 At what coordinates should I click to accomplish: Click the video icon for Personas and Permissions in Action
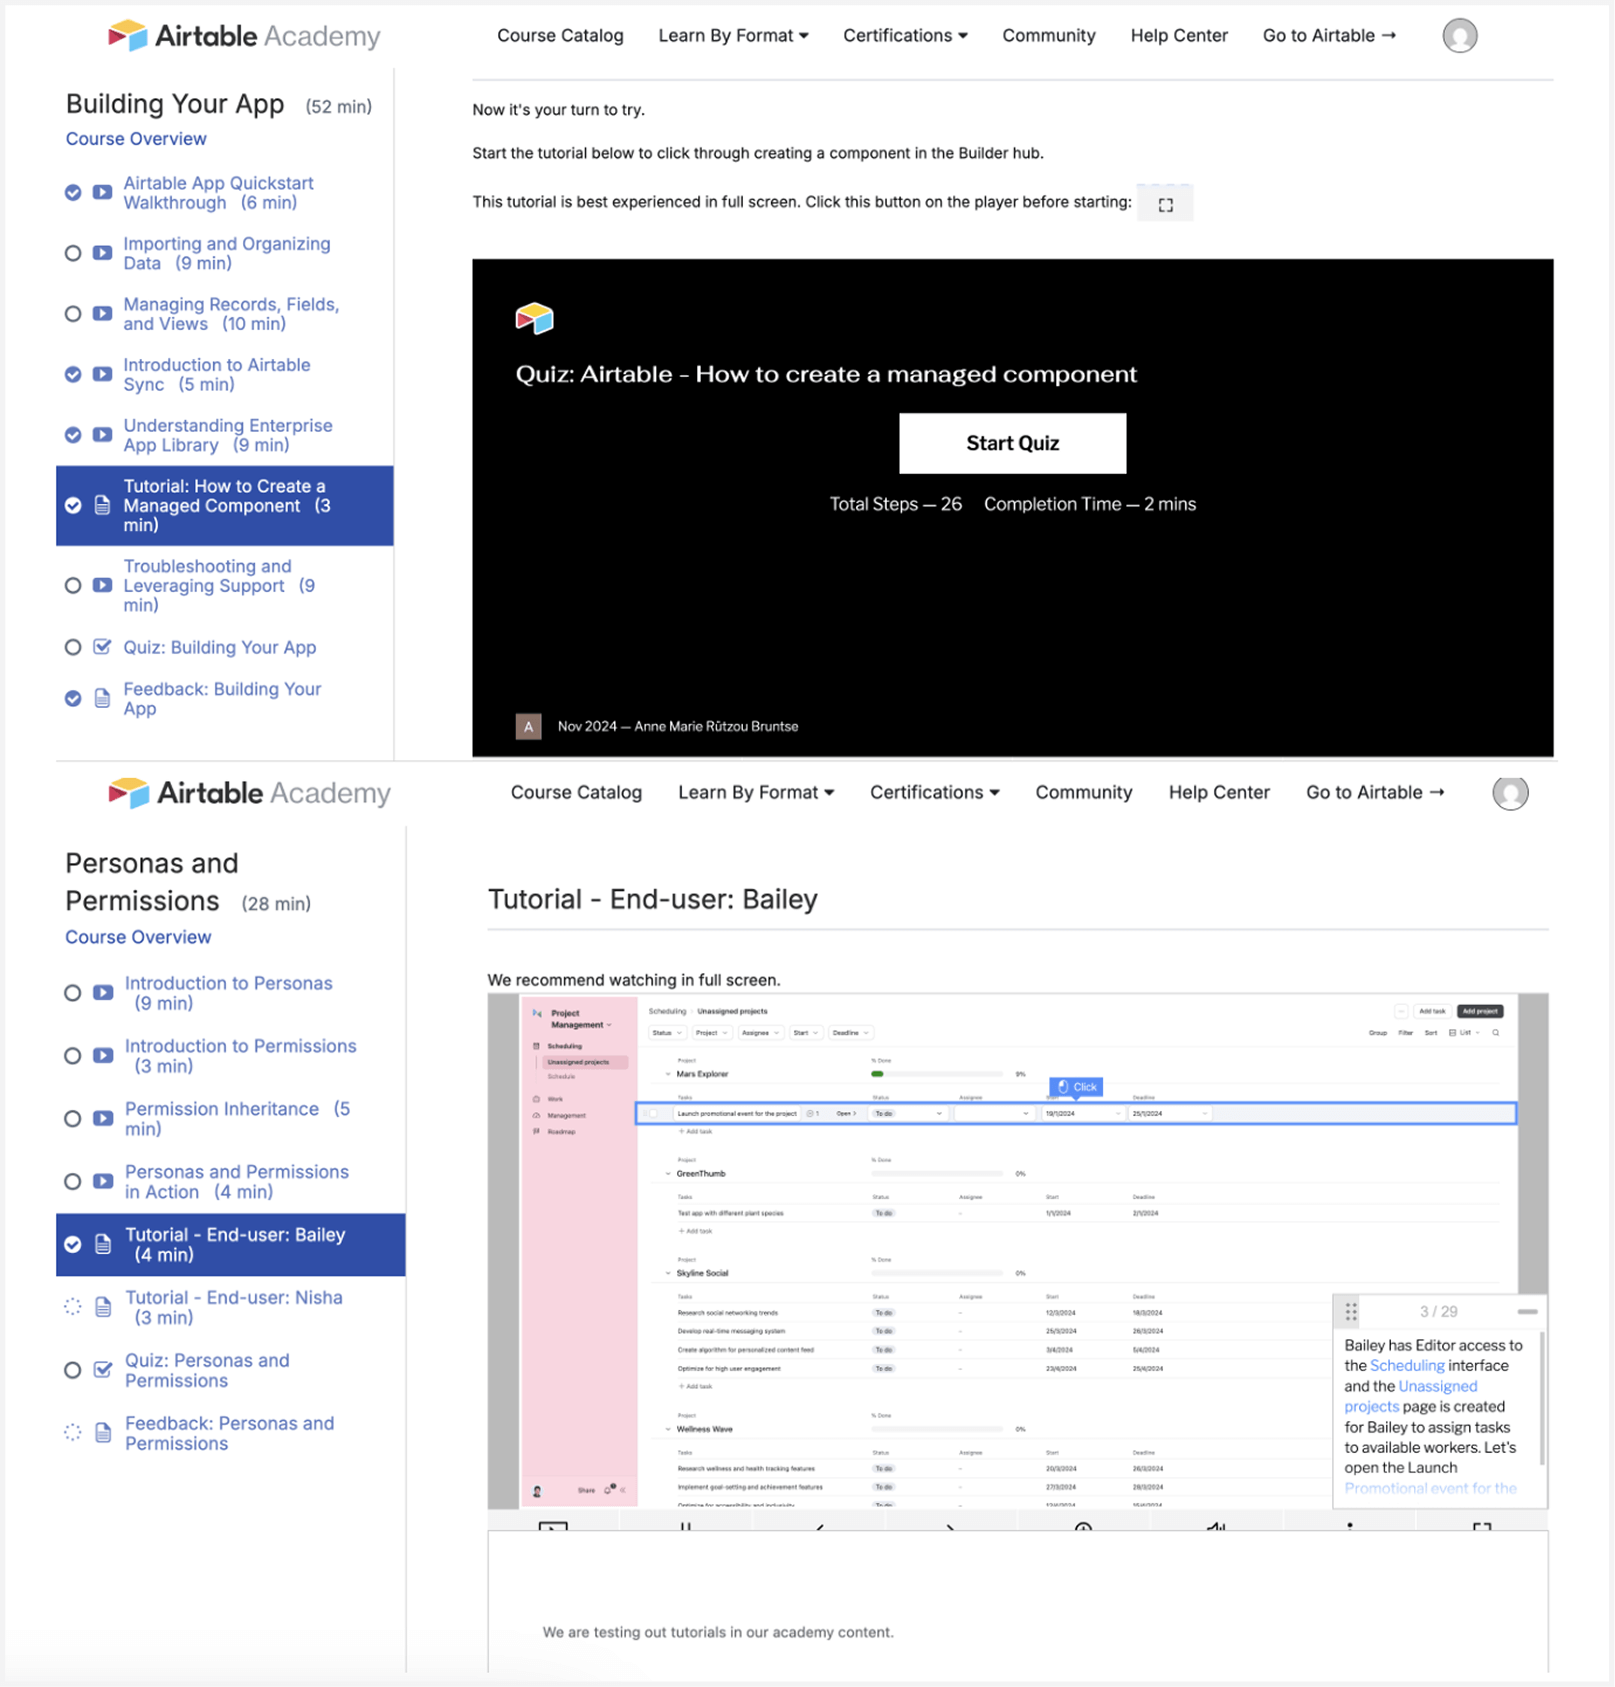(x=103, y=1181)
